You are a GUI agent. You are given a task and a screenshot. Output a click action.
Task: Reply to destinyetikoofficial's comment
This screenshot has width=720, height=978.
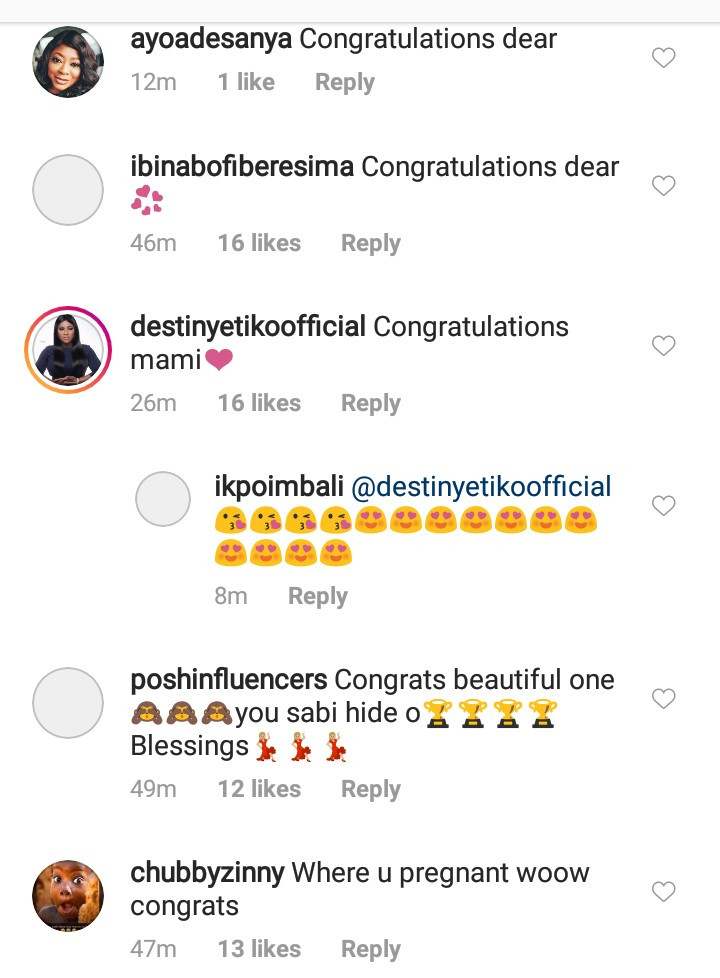[x=370, y=403]
